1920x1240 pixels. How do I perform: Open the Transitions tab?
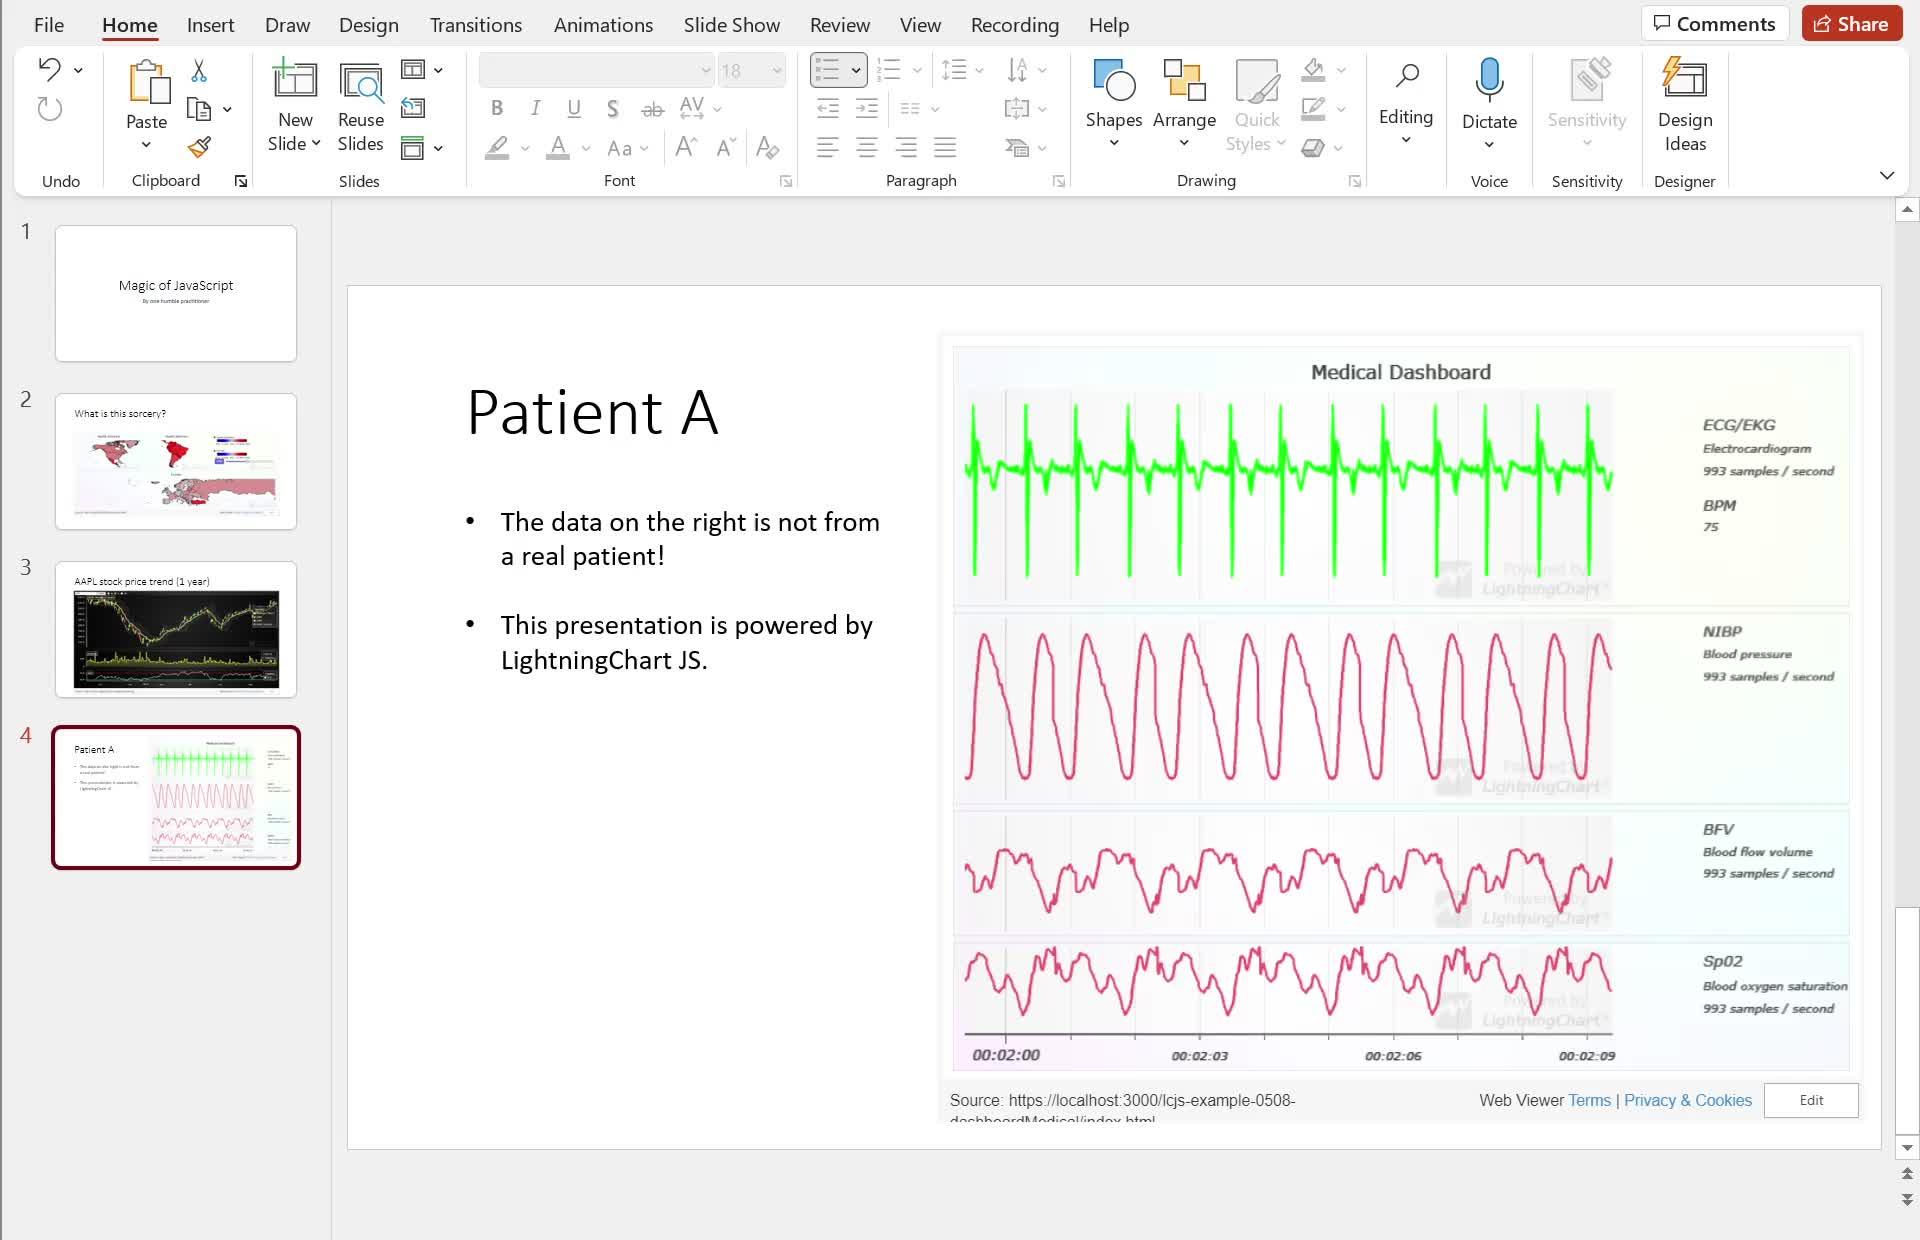[x=475, y=25]
